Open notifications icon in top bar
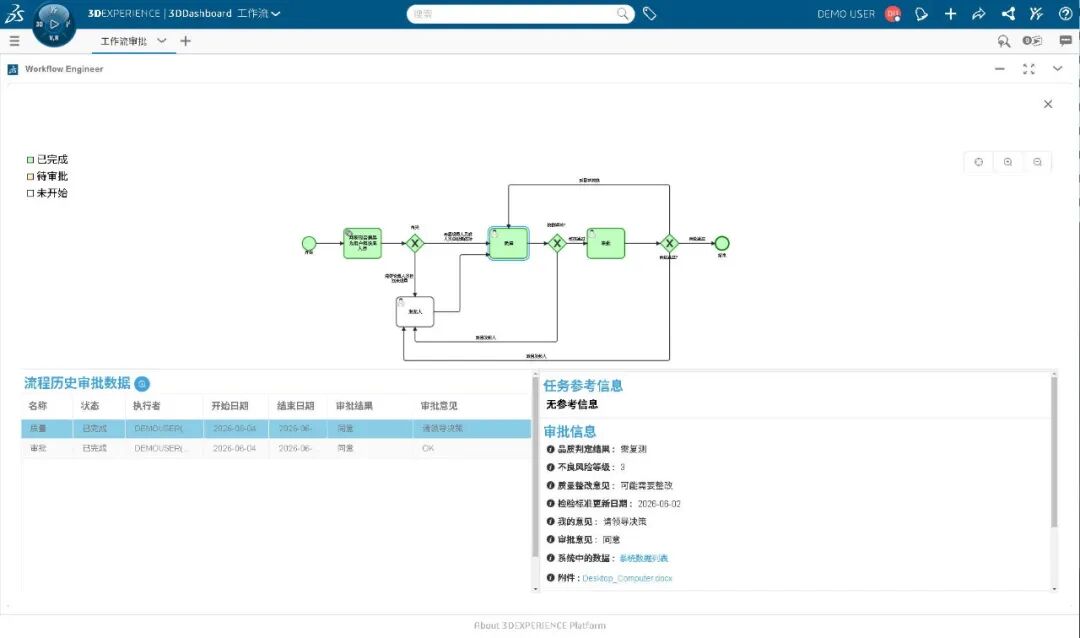The height and width of the screenshot is (638, 1080). (x=921, y=14)
